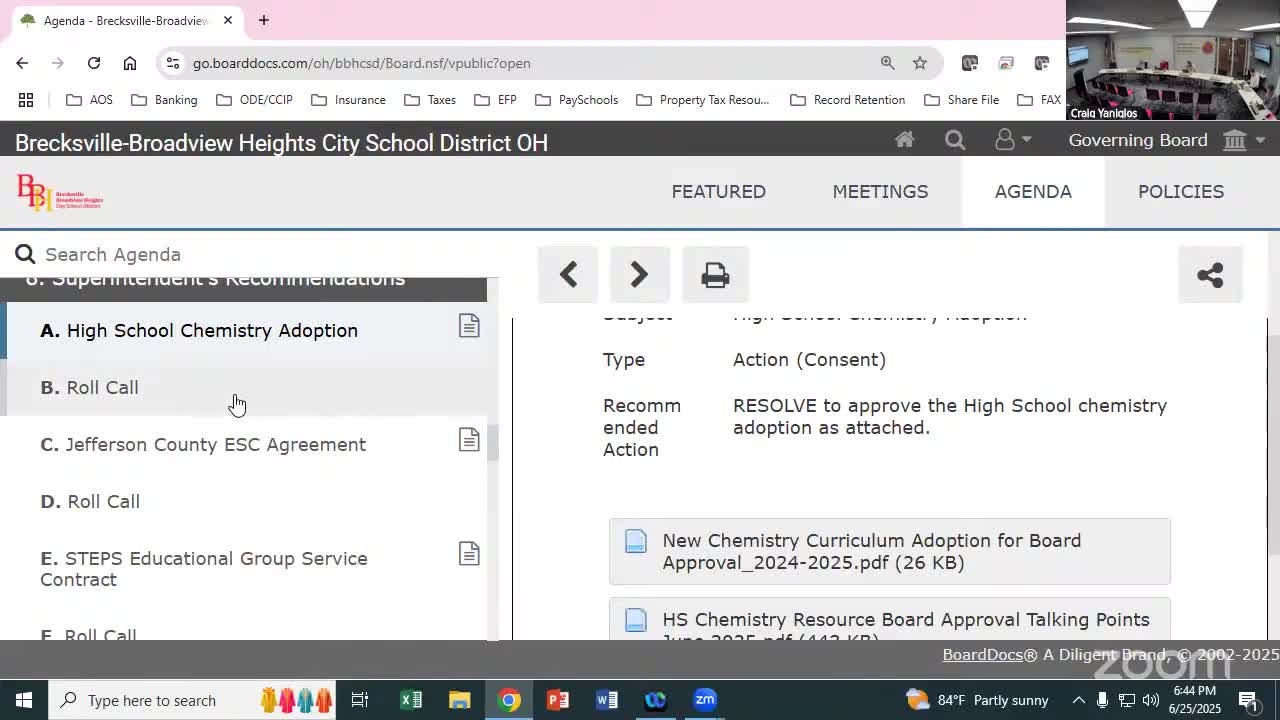Switch to the POLICIES tab
Viewport: 1280px width, 720px height.
(x=1180, y=191)
